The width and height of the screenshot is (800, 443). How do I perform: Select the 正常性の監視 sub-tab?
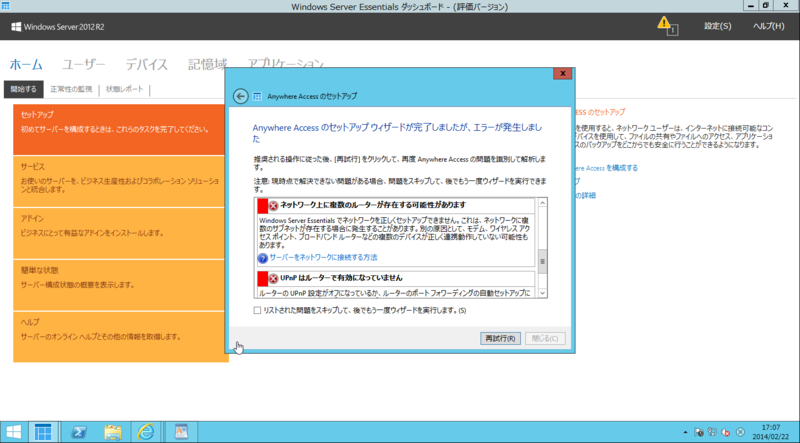pyautogui.click(x=71, y=89)
